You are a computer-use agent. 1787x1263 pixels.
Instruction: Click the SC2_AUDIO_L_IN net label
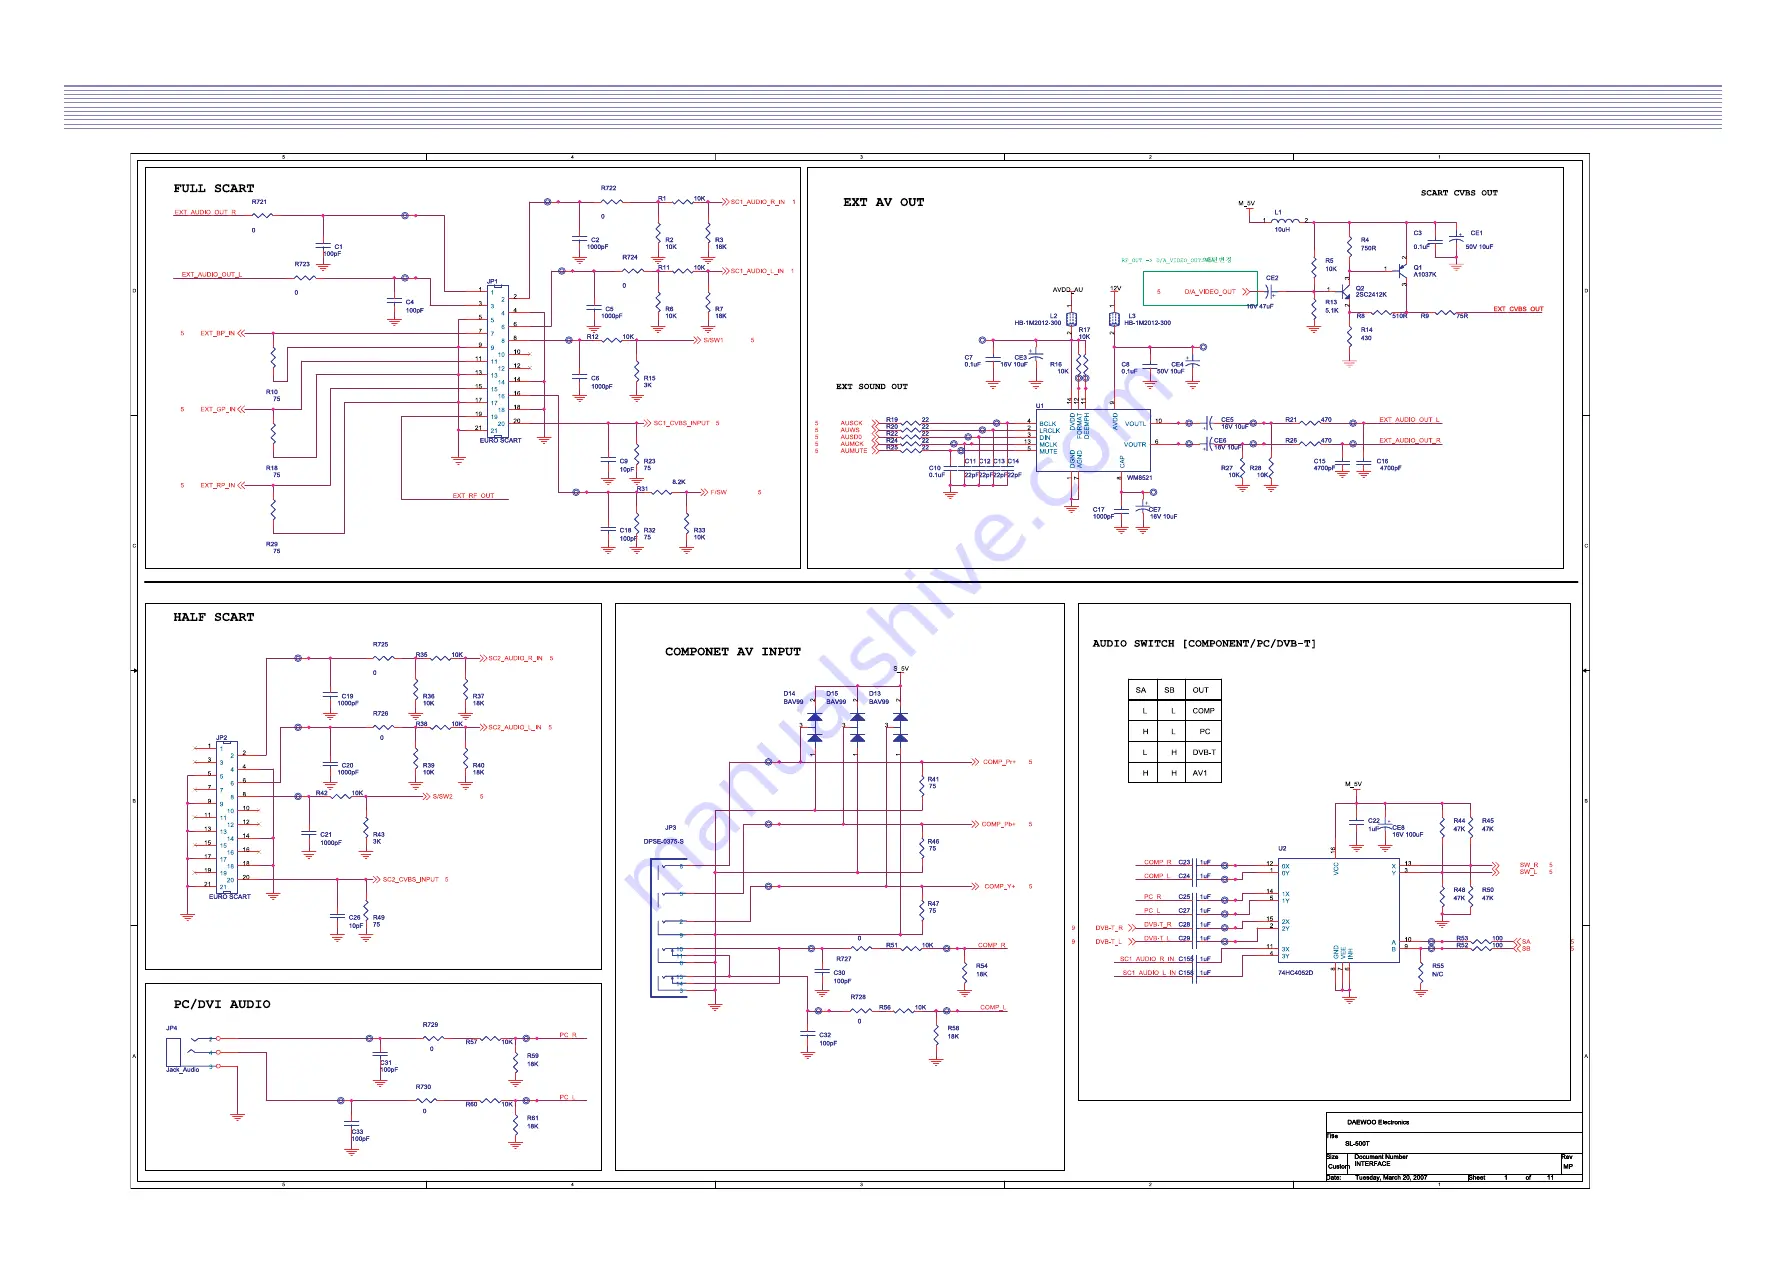(x=514, y=728)
